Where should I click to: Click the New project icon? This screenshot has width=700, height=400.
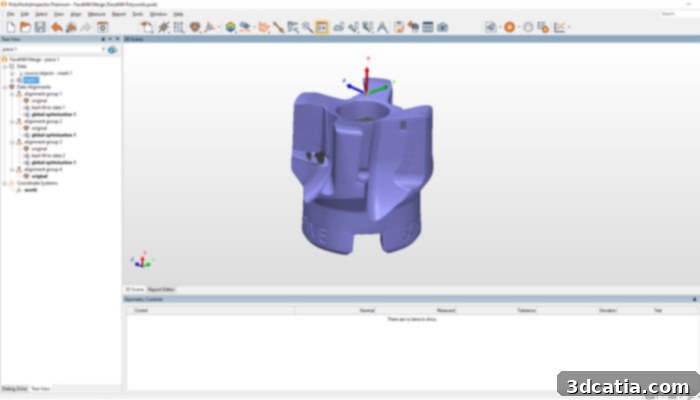point(11,27)
